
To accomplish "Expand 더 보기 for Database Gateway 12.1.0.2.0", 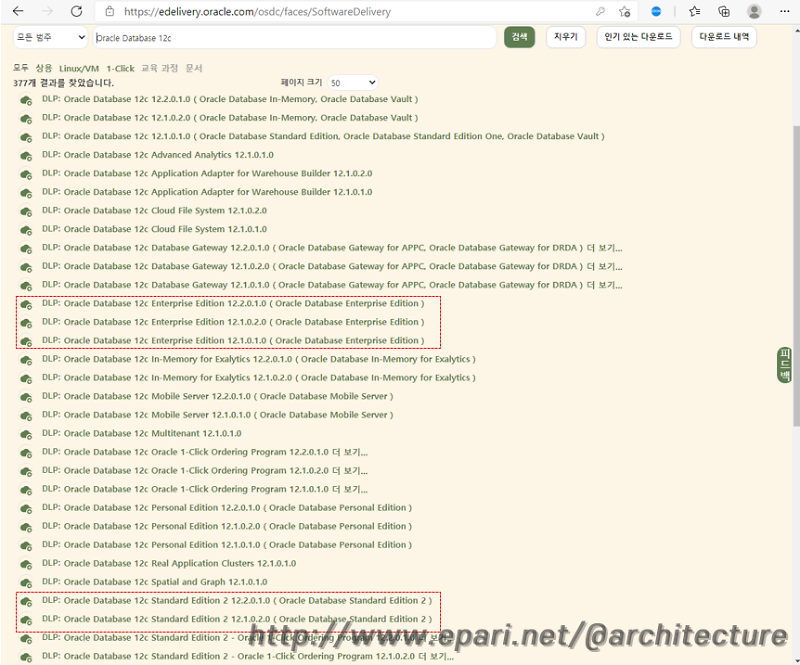I will click(x=604, y=266).
